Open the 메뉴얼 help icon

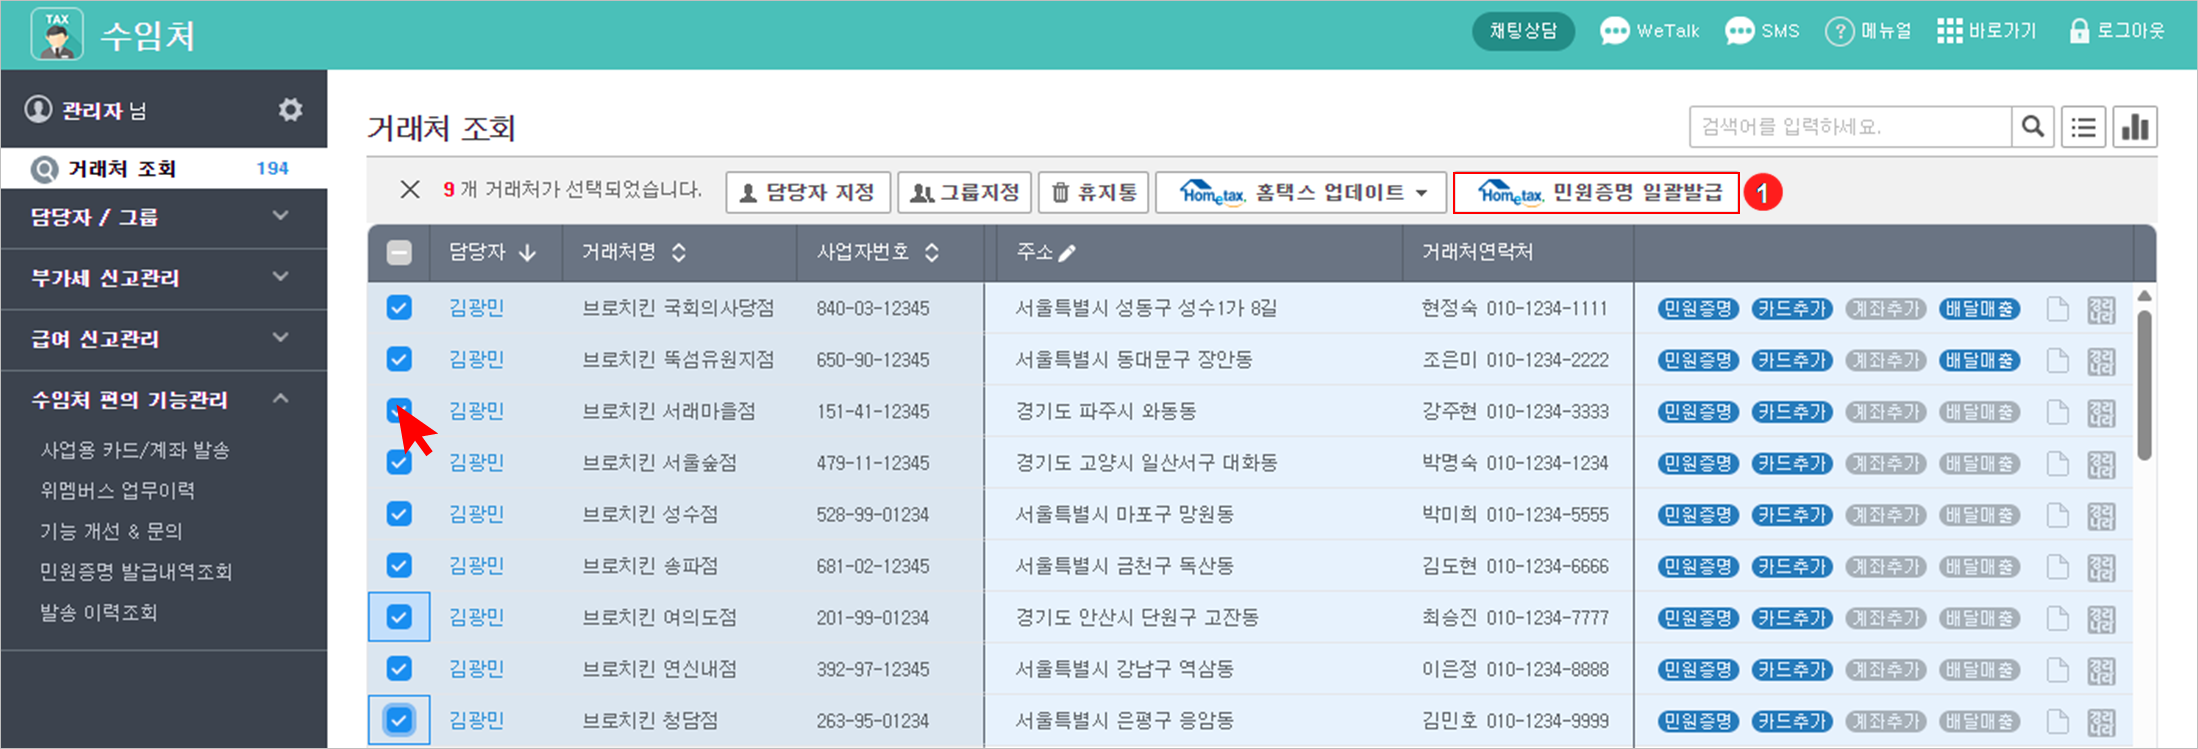(1839, 32)
